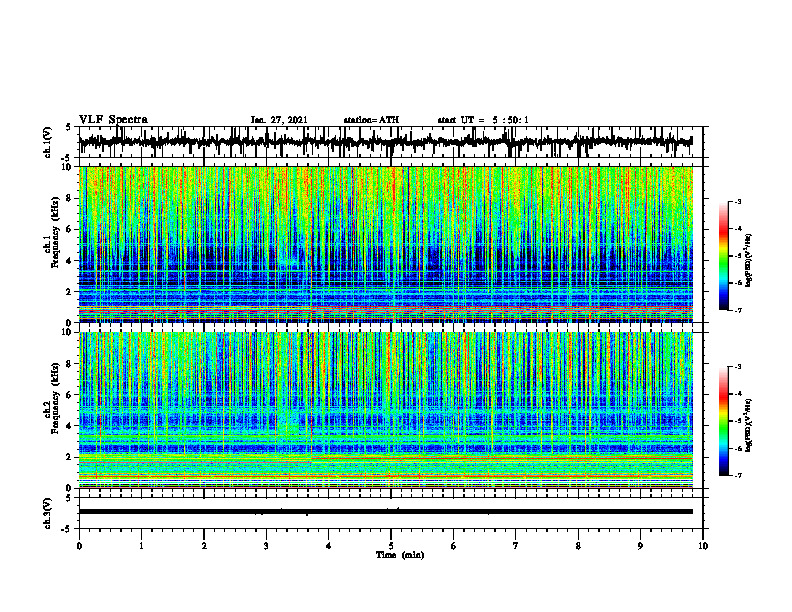The width and height of the screenshot is (792, 612).
Task: Click the ch.2 frequency axis "6" tick label
Action: click(69, 395)
